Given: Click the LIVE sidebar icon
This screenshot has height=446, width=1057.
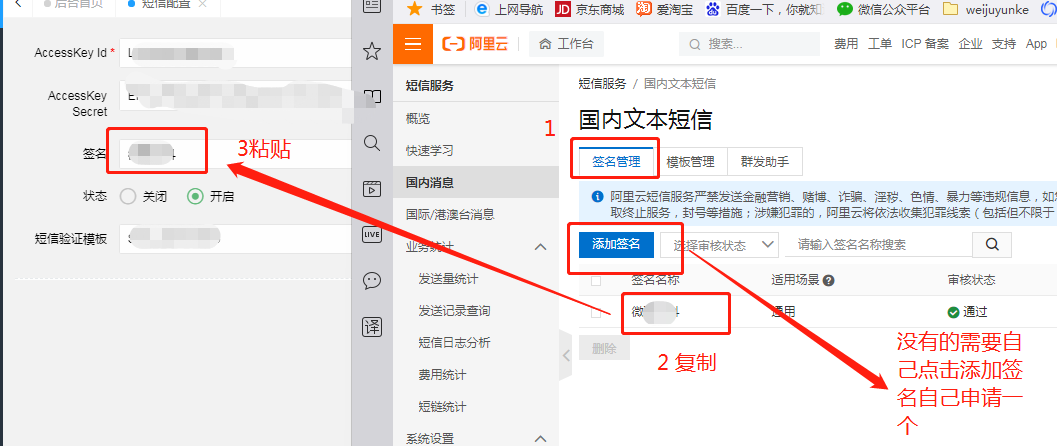Looking at the screenshot, I should coord(372,234).
